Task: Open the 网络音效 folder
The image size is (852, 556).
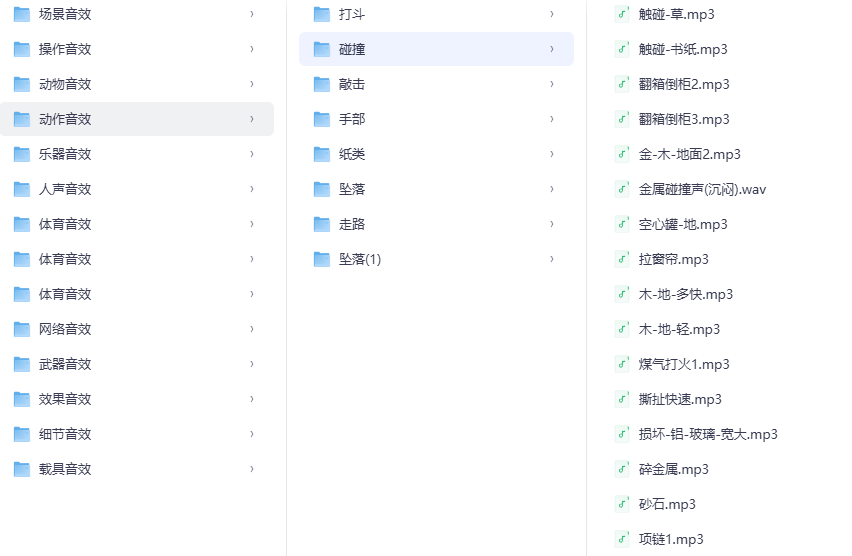Action: 65,329
